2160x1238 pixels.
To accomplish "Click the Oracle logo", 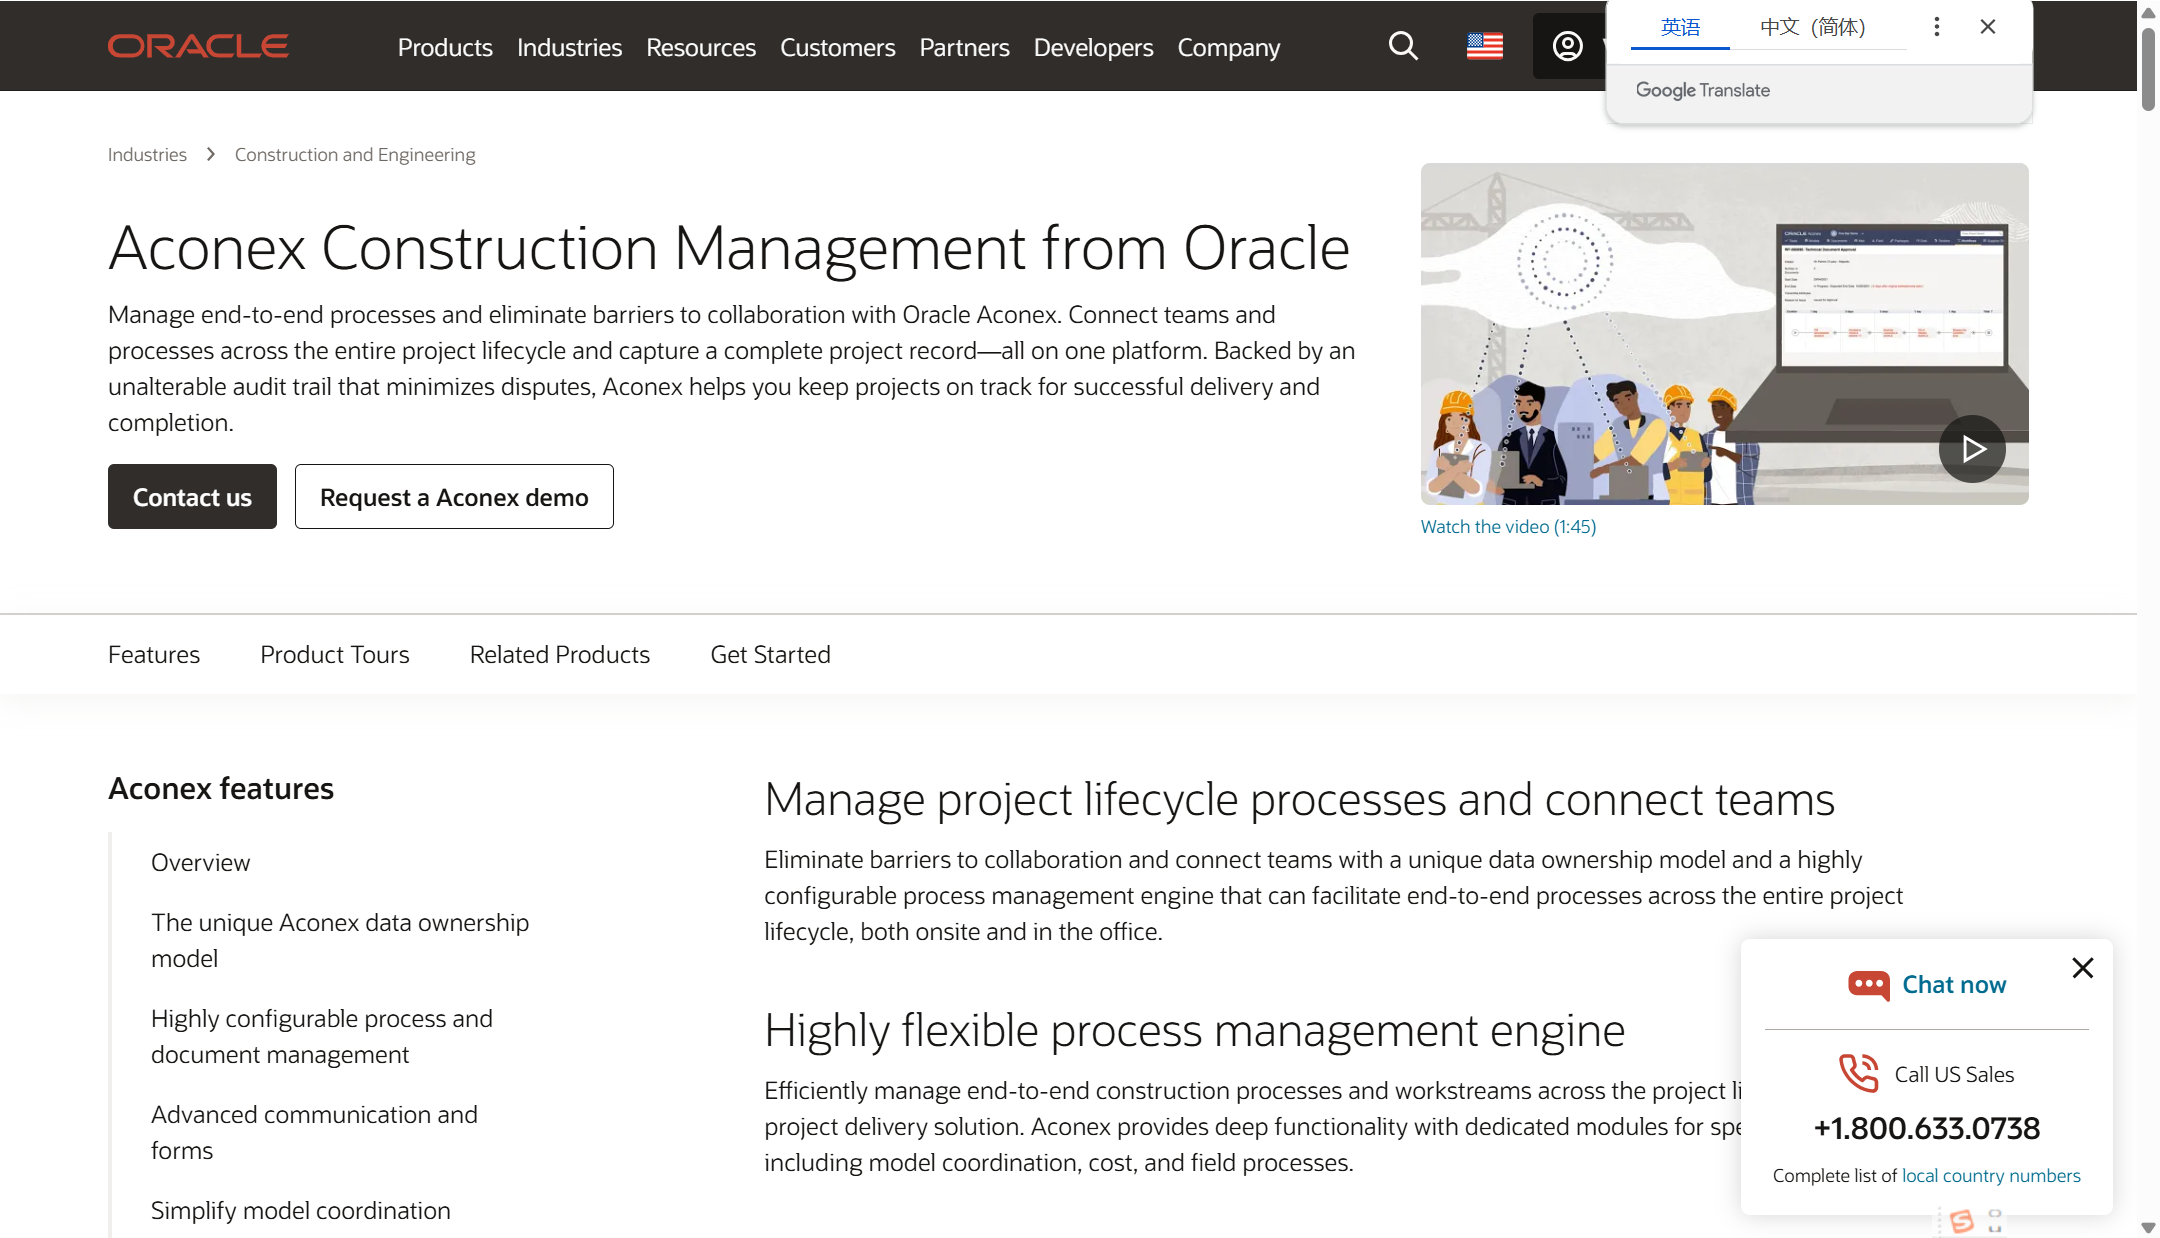I will [x=198, y=46].
